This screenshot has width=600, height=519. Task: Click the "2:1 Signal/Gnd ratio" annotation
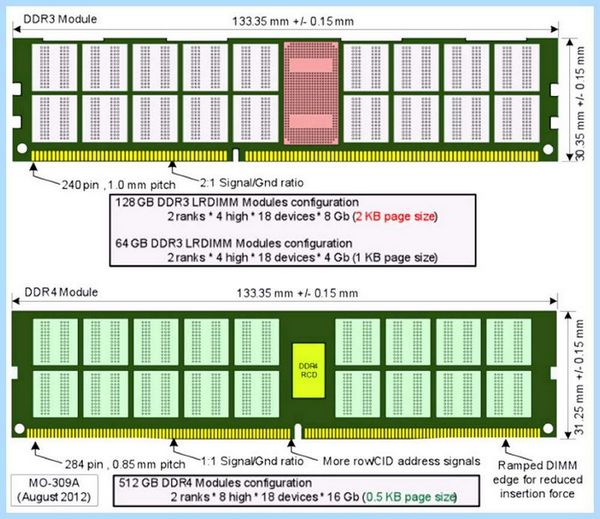(252, 183)
